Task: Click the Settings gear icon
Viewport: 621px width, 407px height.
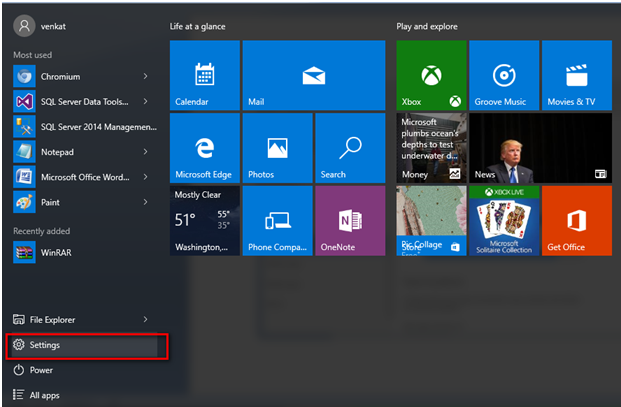Action: tap(19, 344)
